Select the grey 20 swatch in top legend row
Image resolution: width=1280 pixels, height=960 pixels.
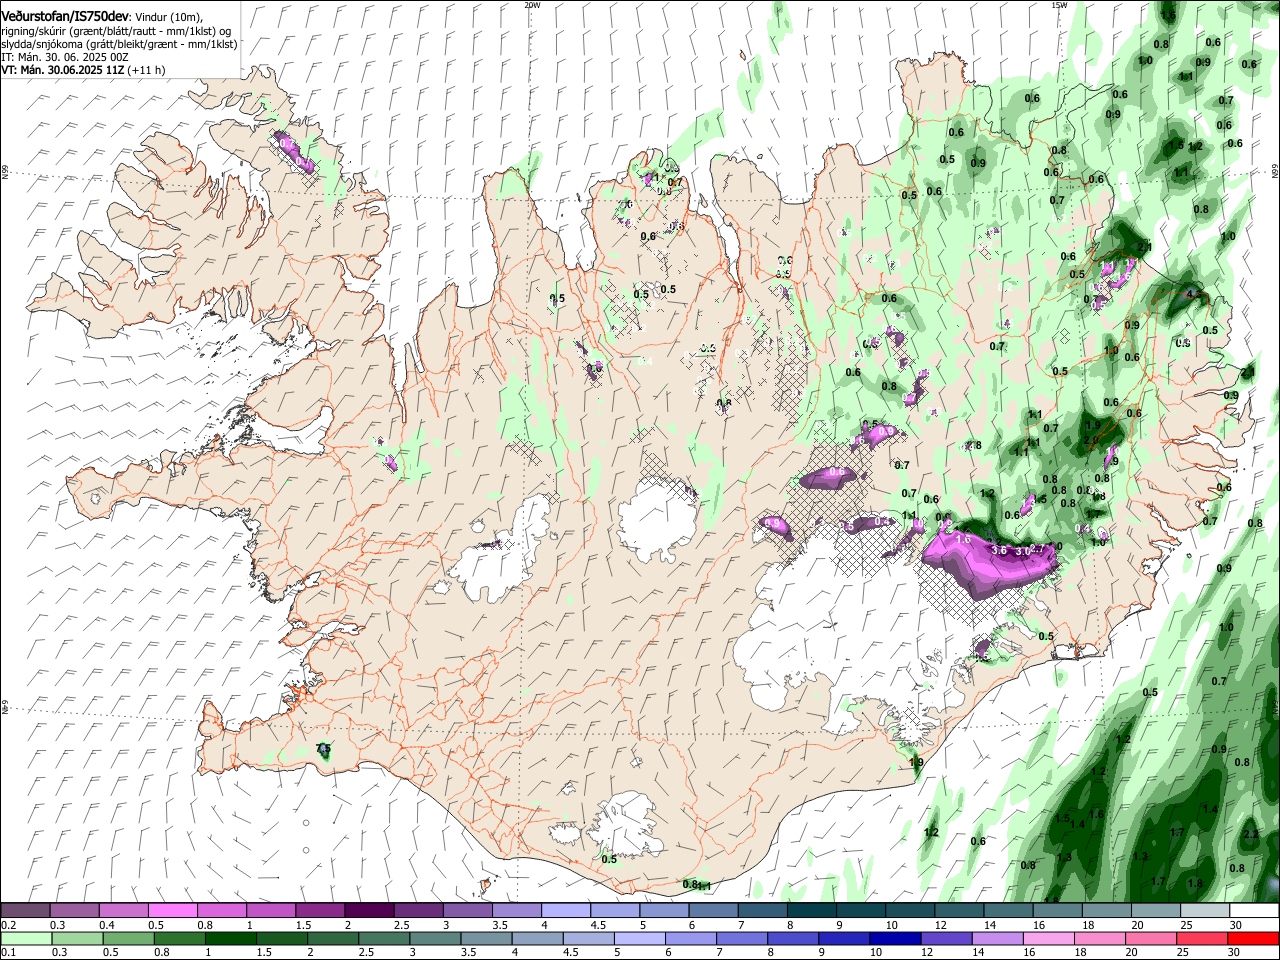(1155, 911)
